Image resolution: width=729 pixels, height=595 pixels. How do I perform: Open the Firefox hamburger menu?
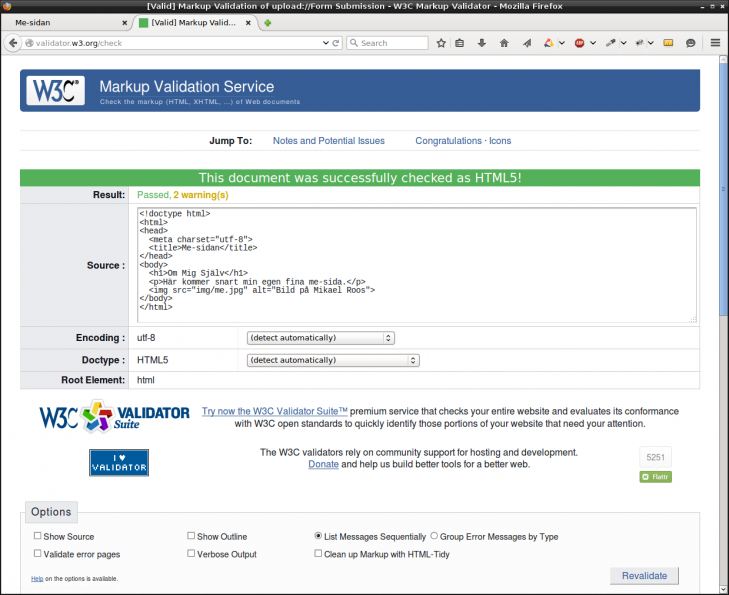click(716, 43)
